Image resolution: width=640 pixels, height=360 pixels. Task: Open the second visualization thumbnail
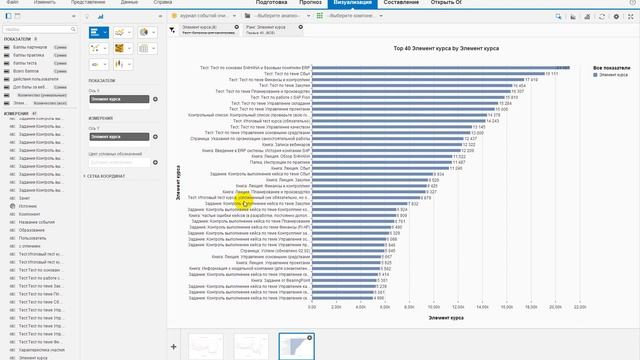click(x=251, y=347)
